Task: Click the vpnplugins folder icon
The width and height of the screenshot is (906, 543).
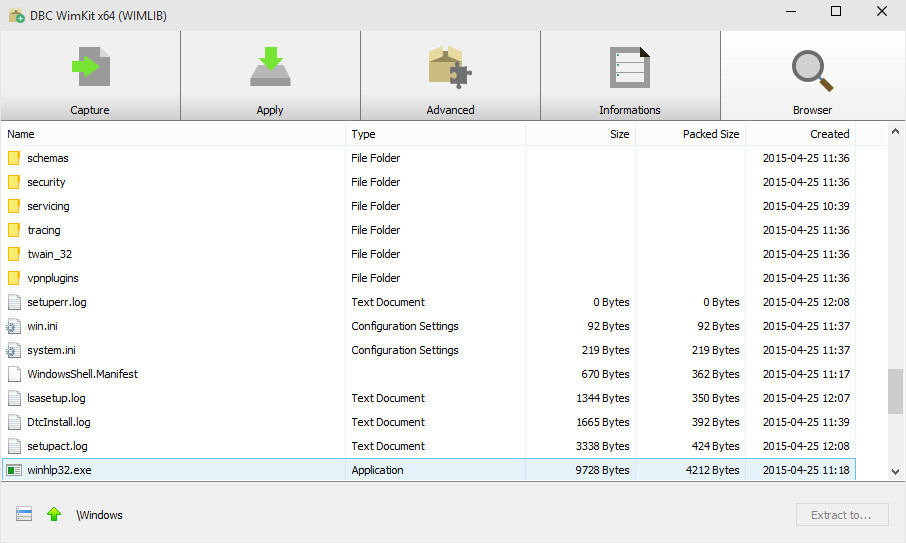Action: [x=14, y=278]
